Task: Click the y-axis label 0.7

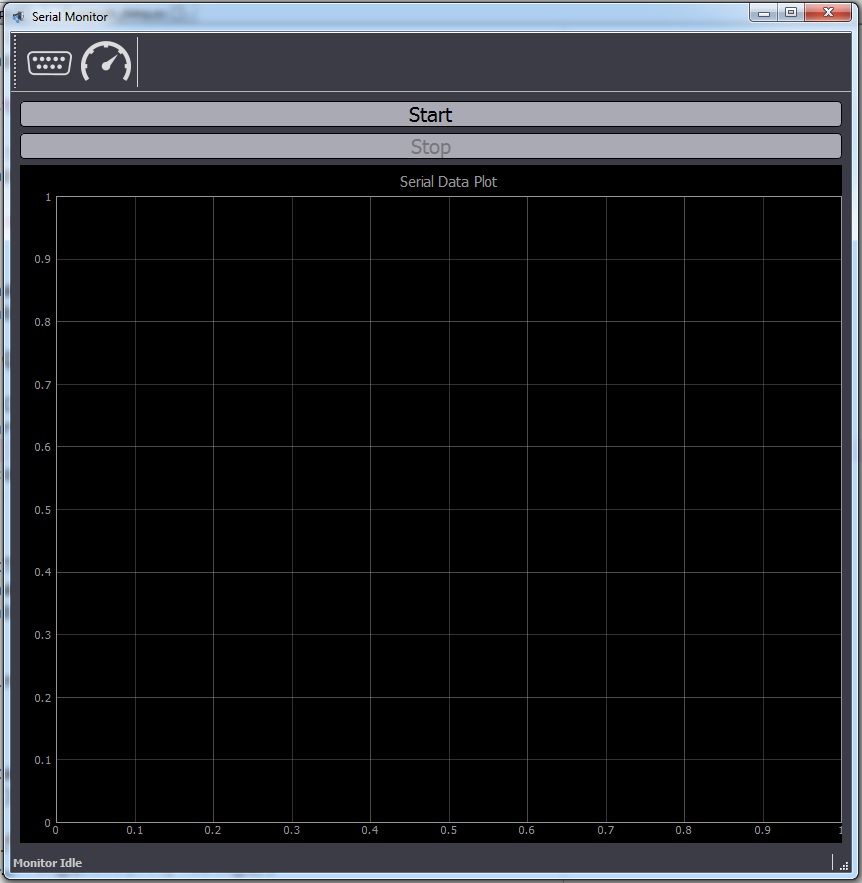Action: [42, 385]
